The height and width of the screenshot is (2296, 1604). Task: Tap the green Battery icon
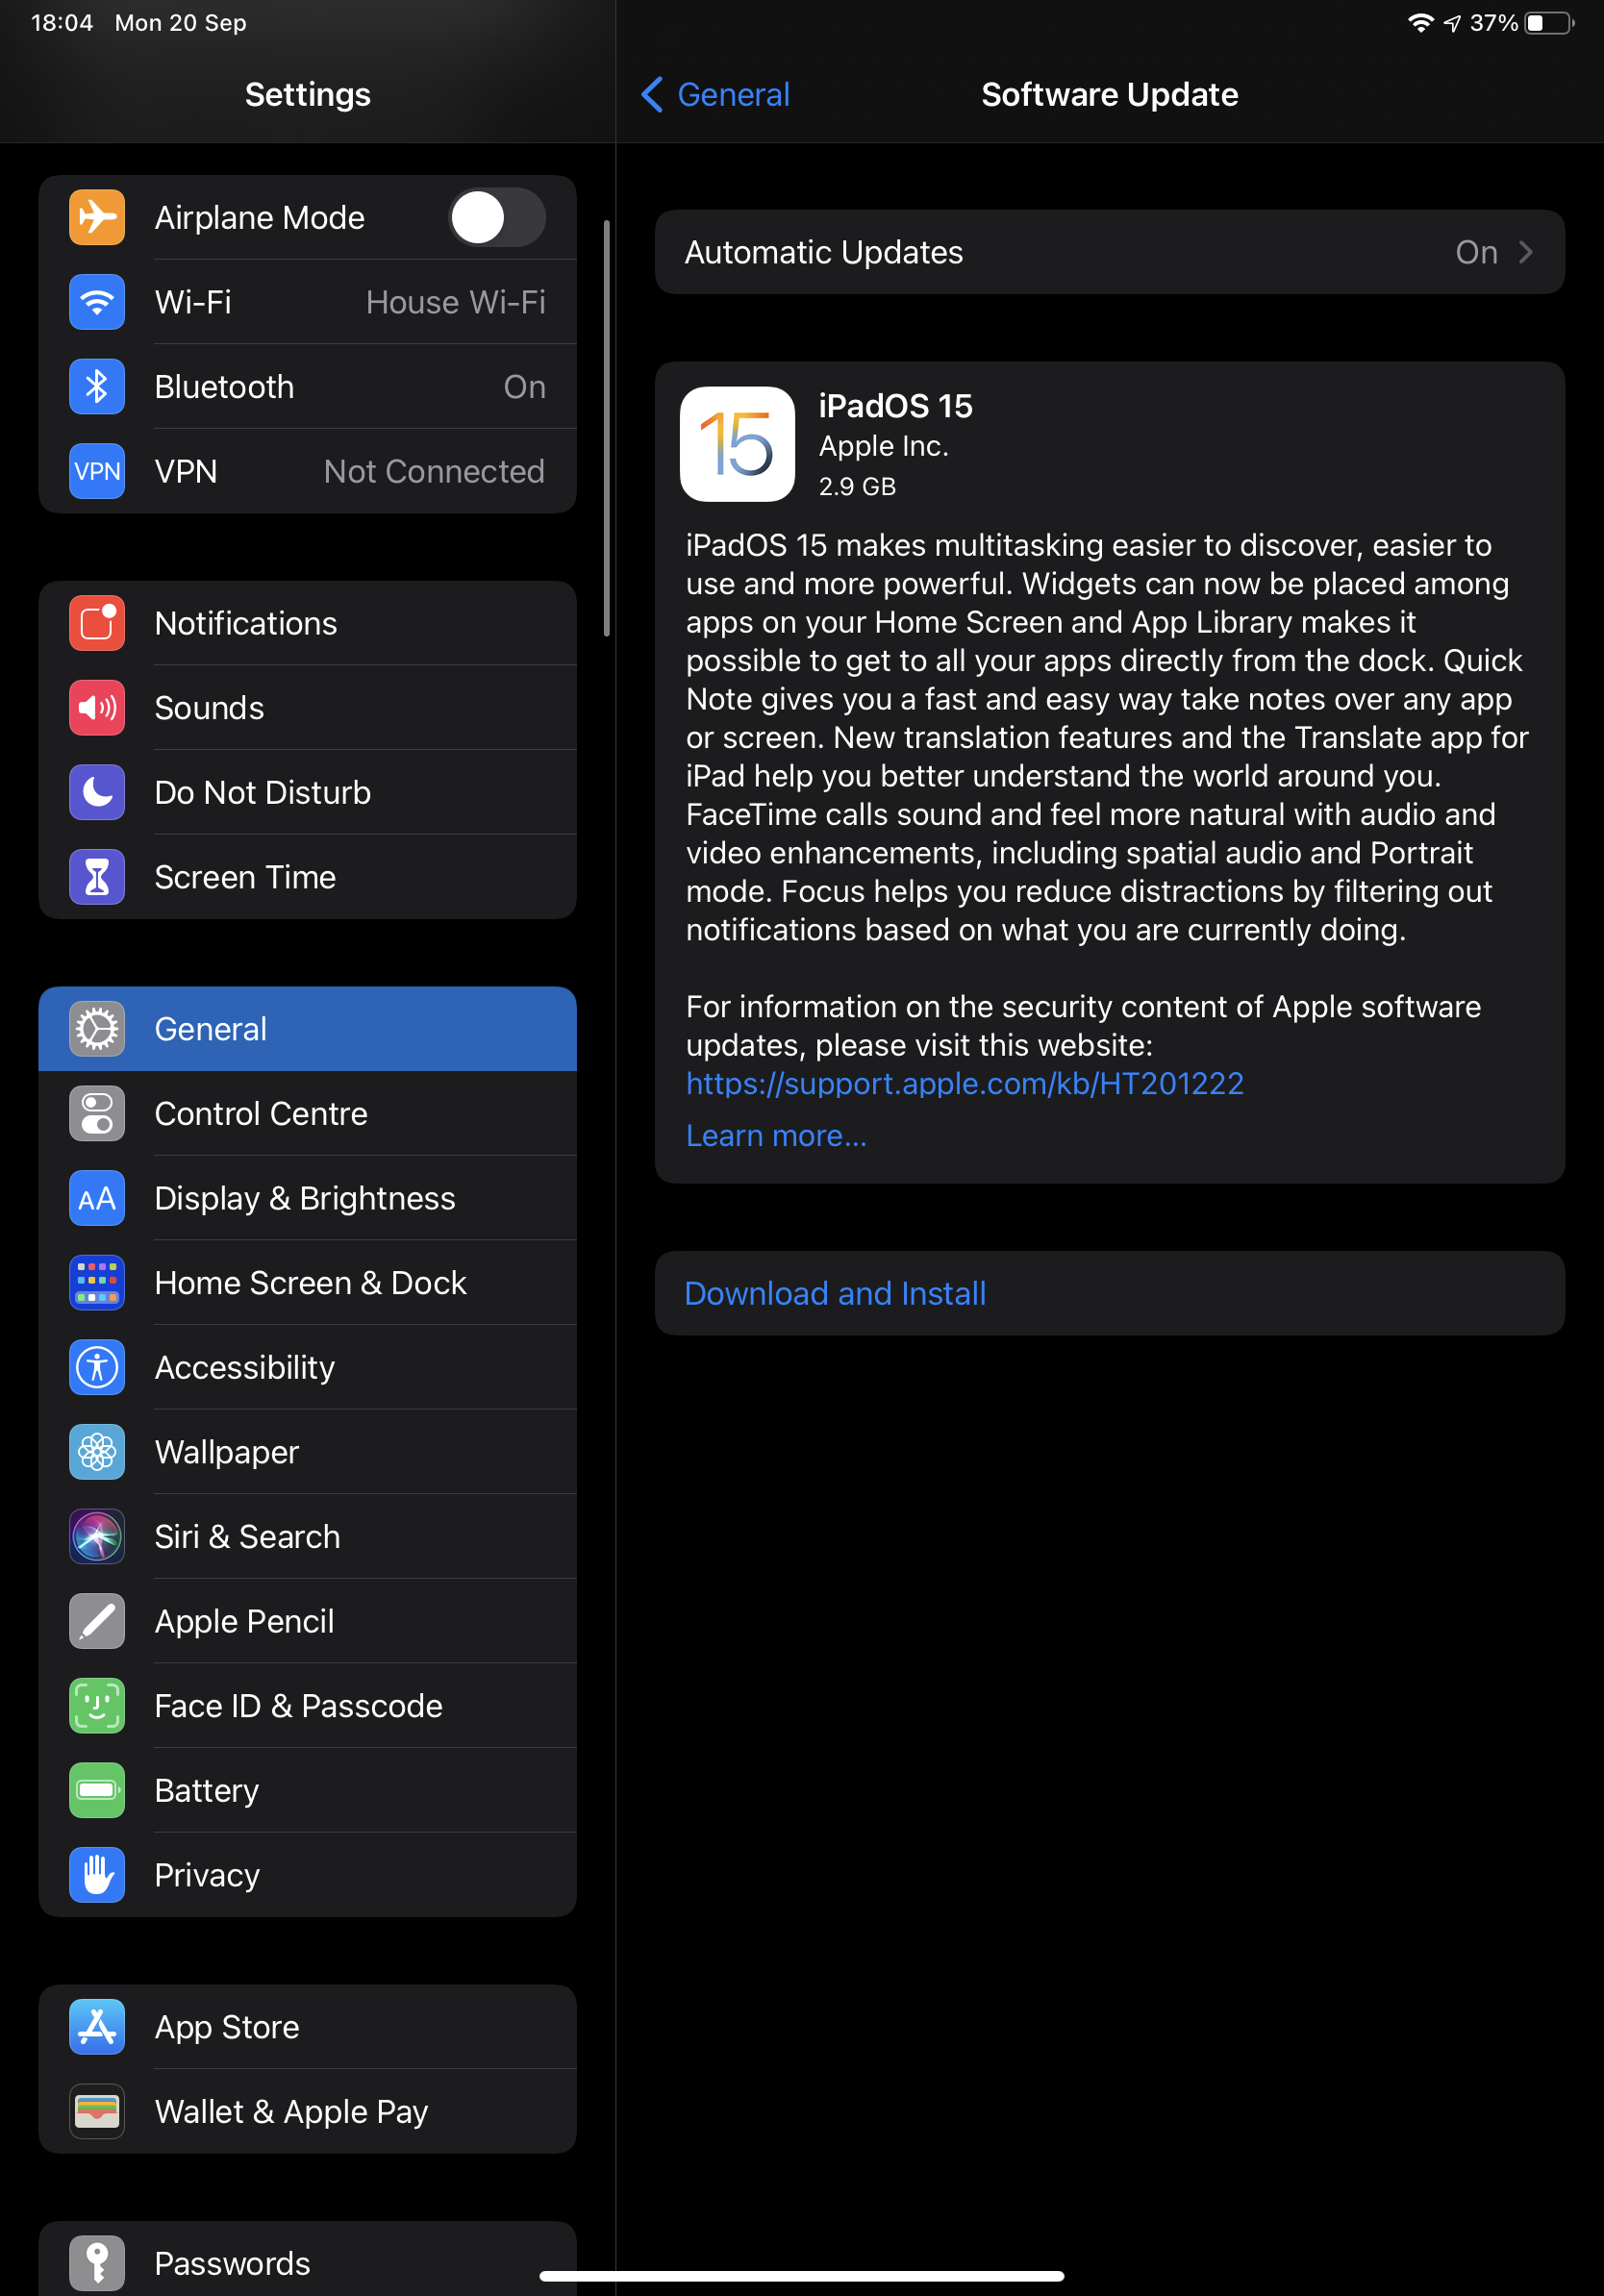click(97, 1790)
